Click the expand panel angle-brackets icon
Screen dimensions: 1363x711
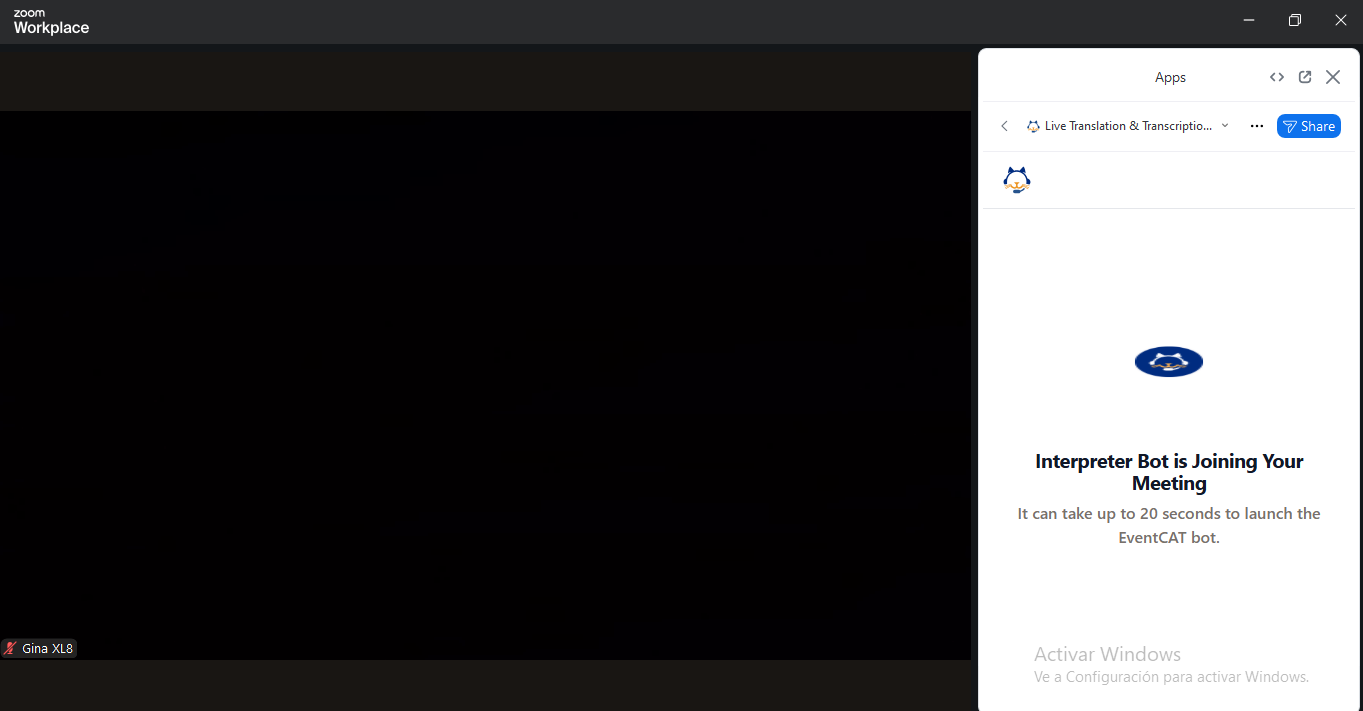(x=1277, y=77)
